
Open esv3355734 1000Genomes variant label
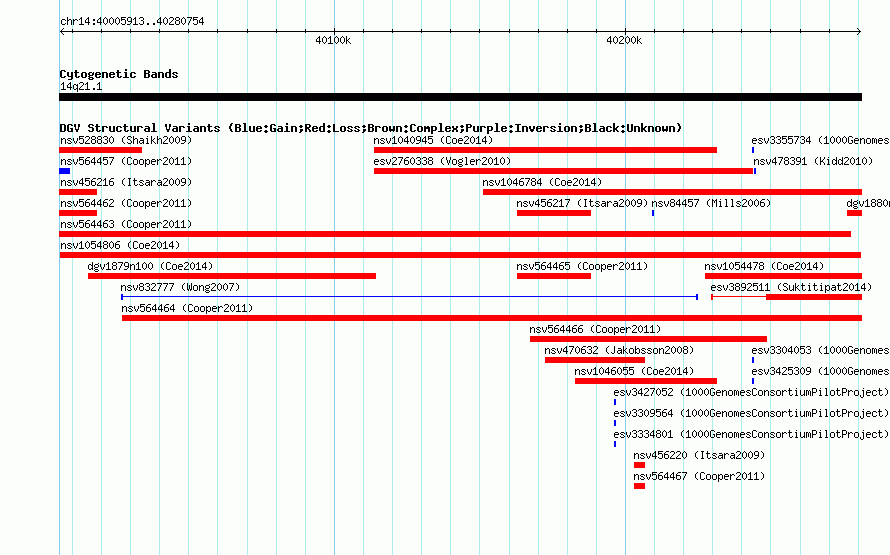tap(820, 140)
